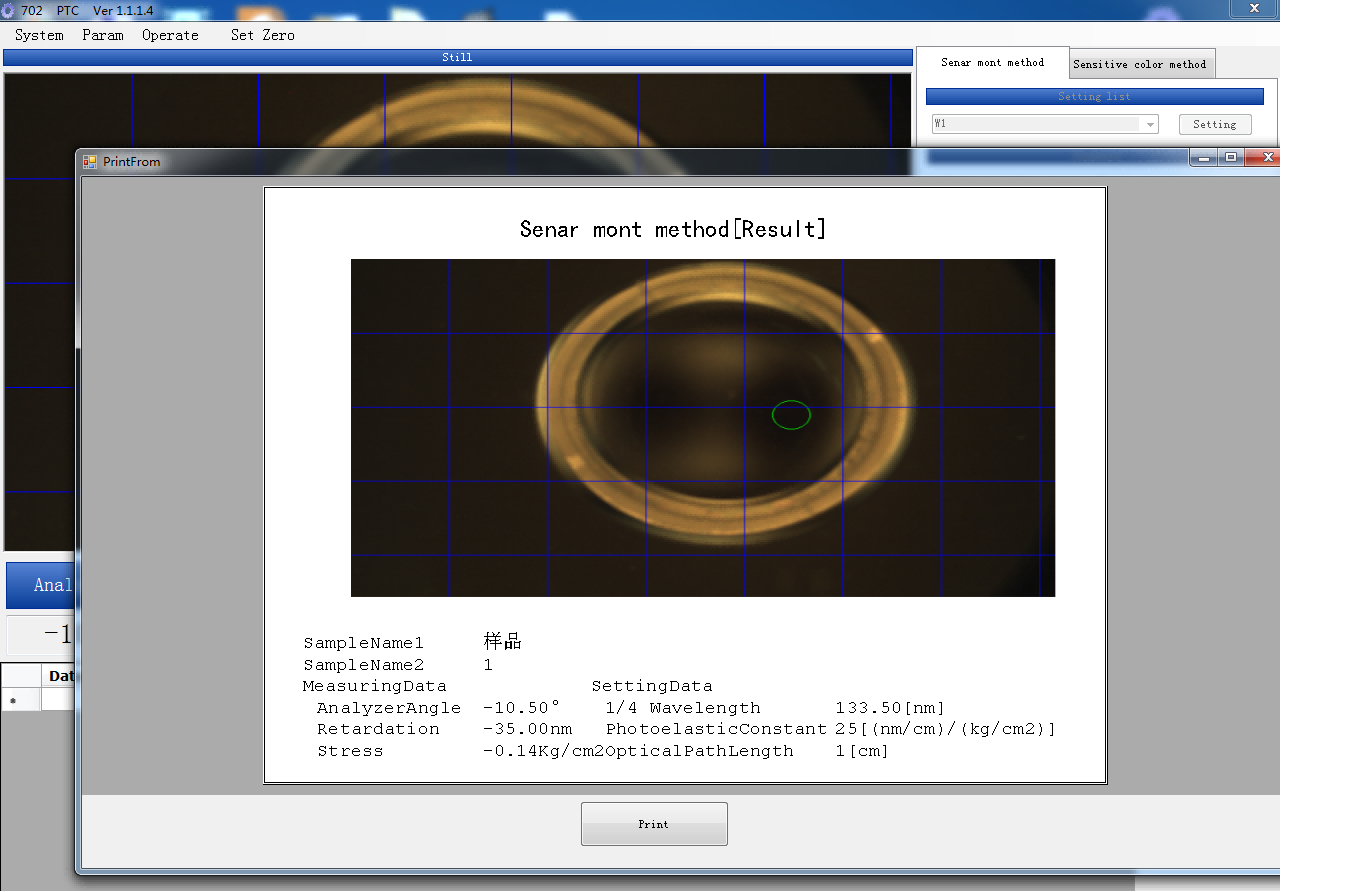Click the 702 PTC application icon

click(x=8, y=10)
